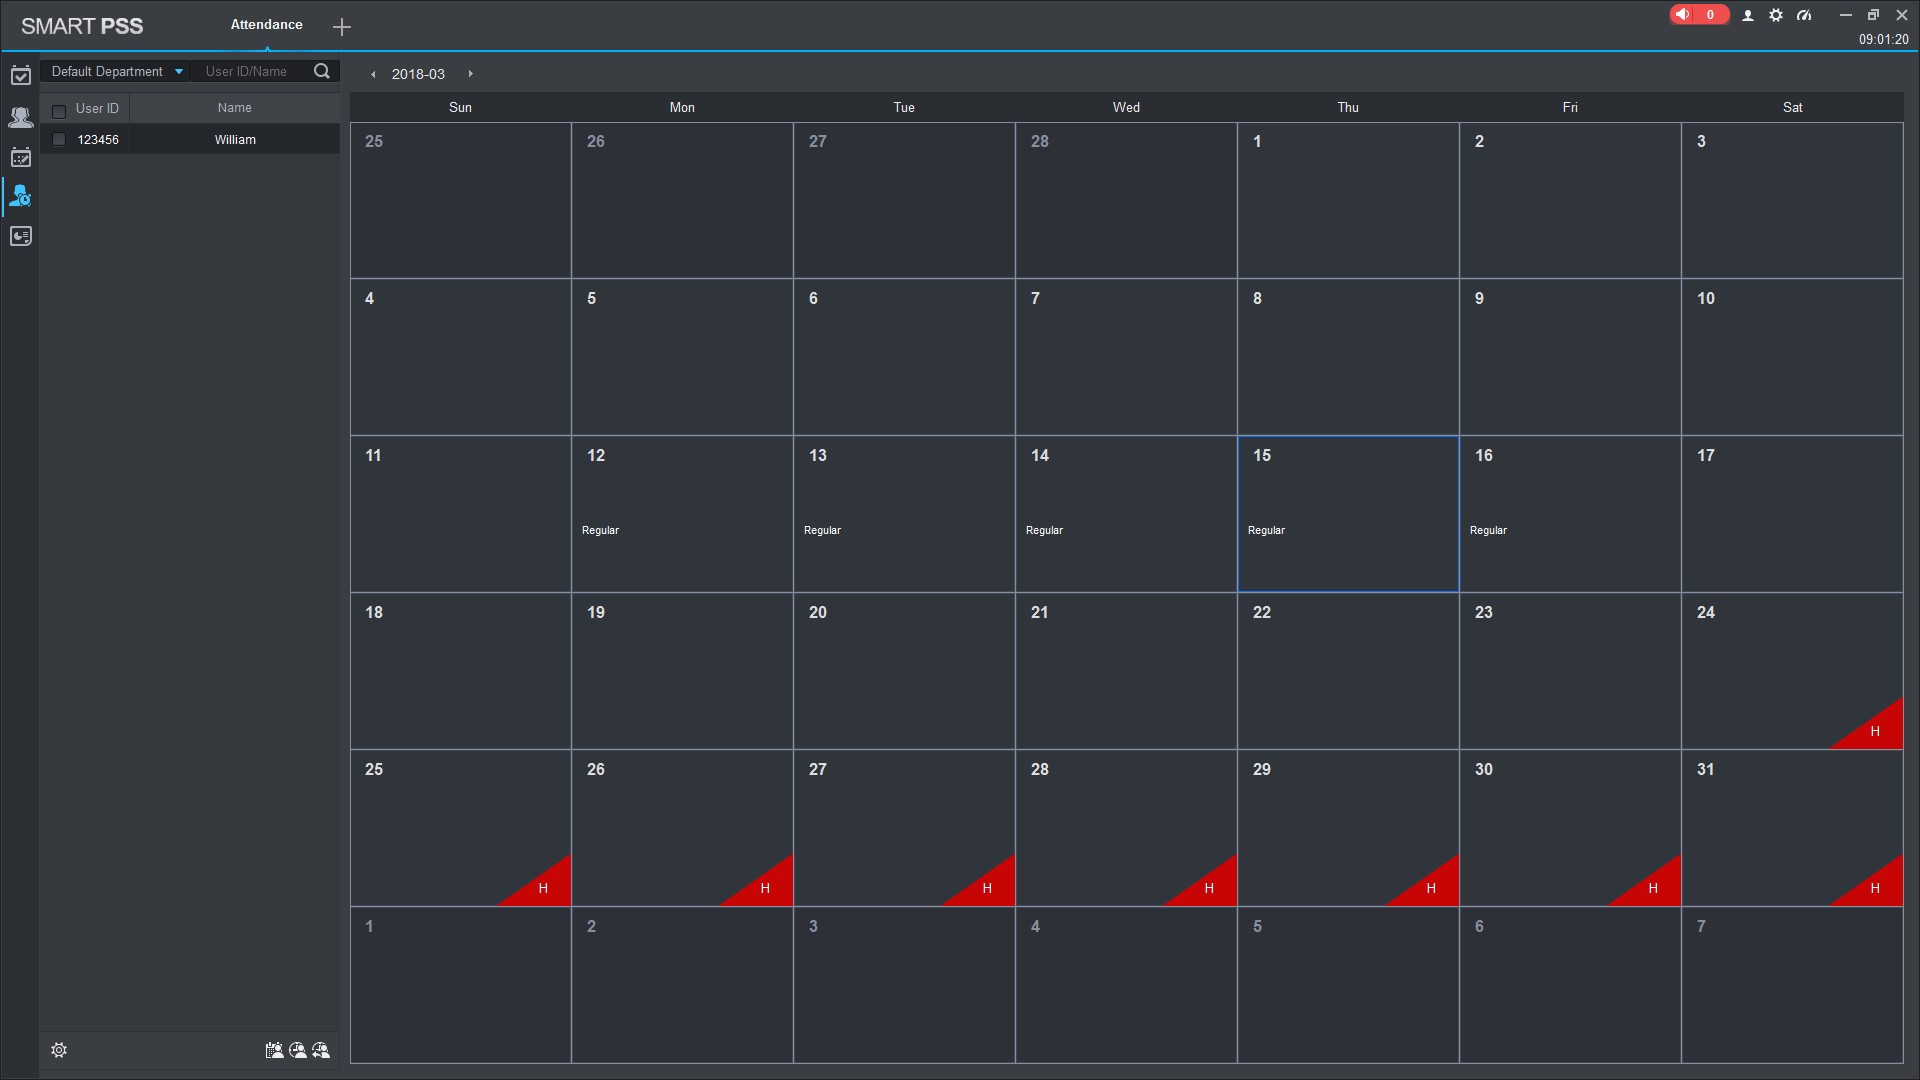Image resolution: width=1920 pixels, height=1080 pixels.
Task: Open personnel management sidebar icon
Action: (x=20, y=117)
